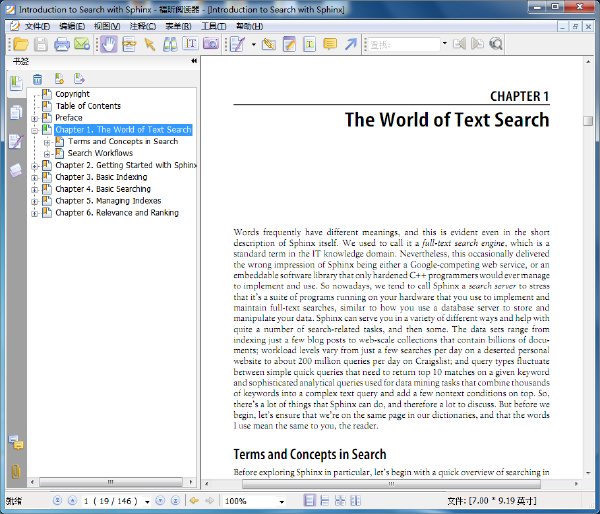Open the 帮助(H) menu
The height and width of the screenshot is (514, 600).
[249, 26]
